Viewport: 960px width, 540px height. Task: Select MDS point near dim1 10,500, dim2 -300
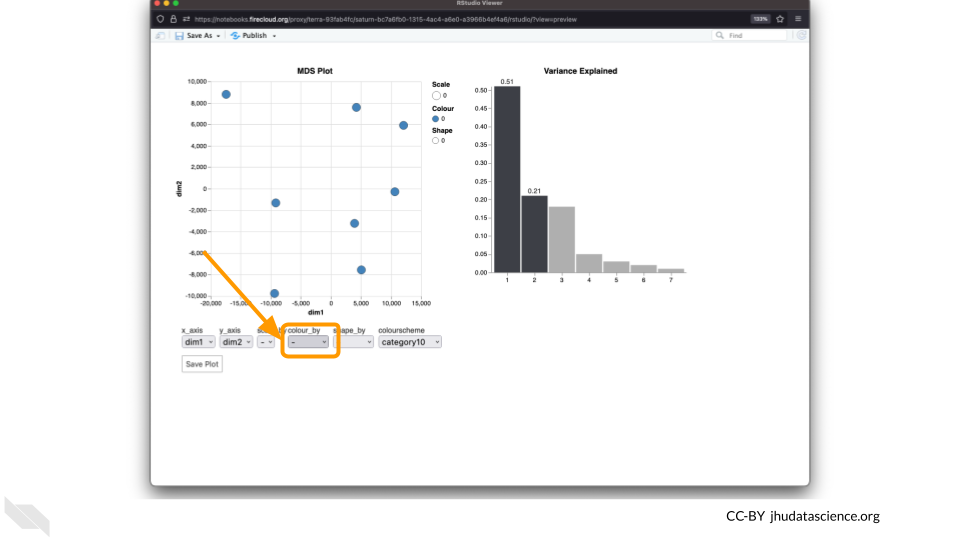395,192
